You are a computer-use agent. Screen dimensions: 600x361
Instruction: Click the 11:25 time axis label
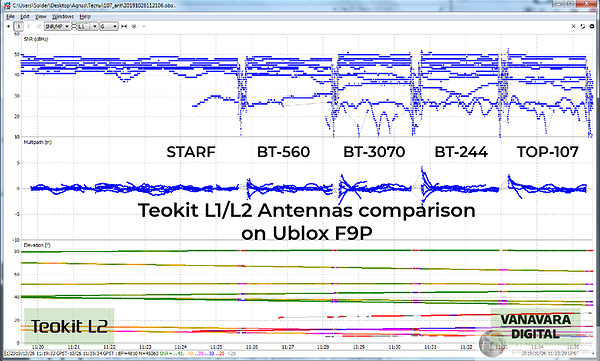coord(216,347)
